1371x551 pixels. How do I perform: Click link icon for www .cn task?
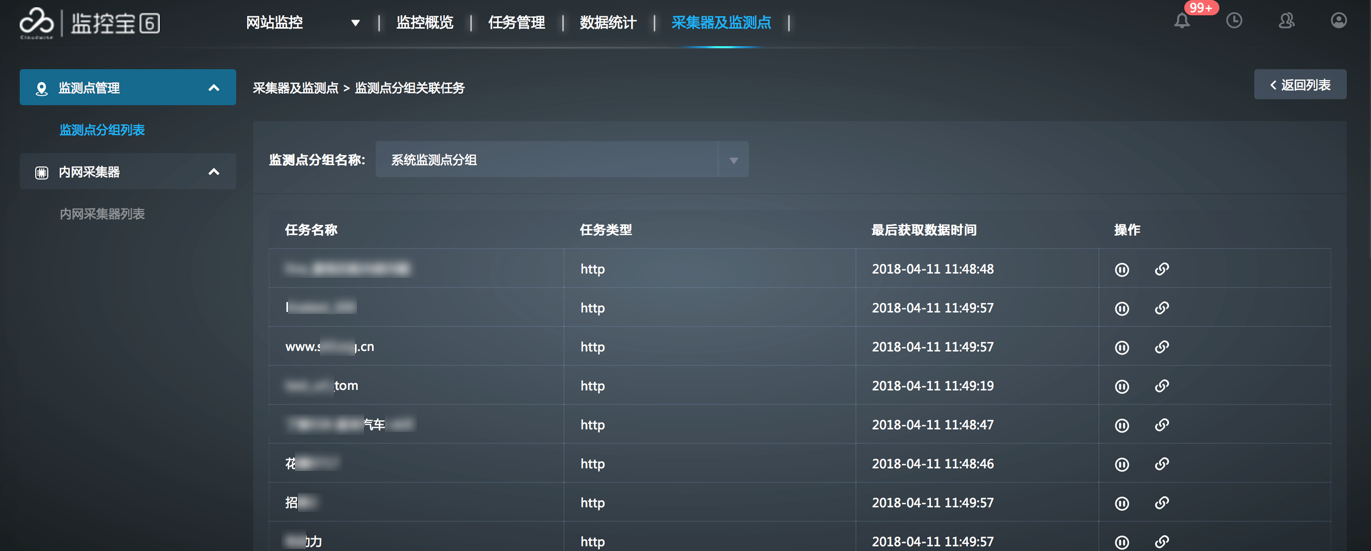[x=1162, y=347]
